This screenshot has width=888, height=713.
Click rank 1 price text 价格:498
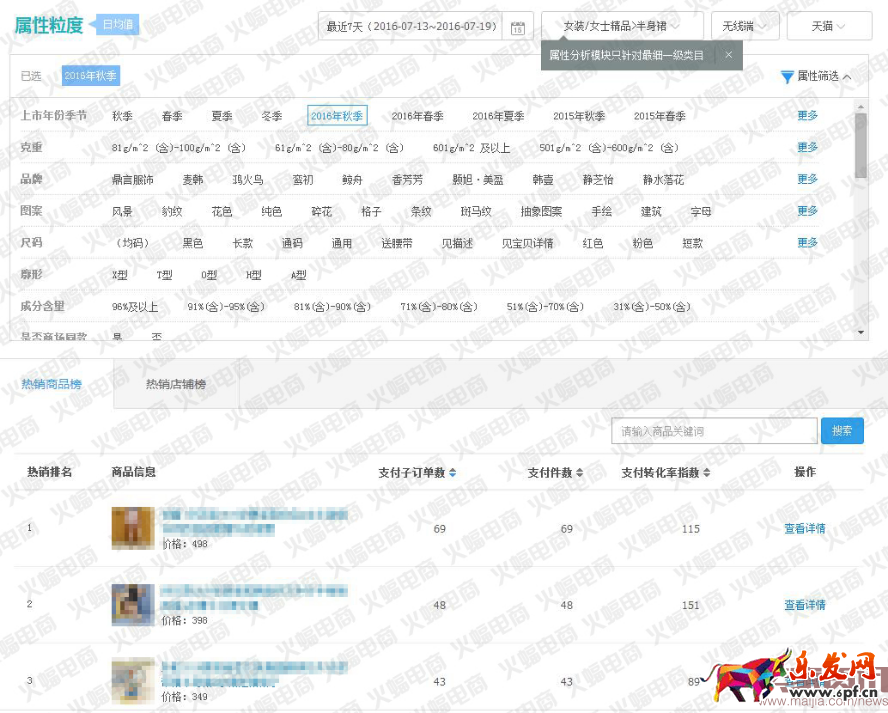185,544
